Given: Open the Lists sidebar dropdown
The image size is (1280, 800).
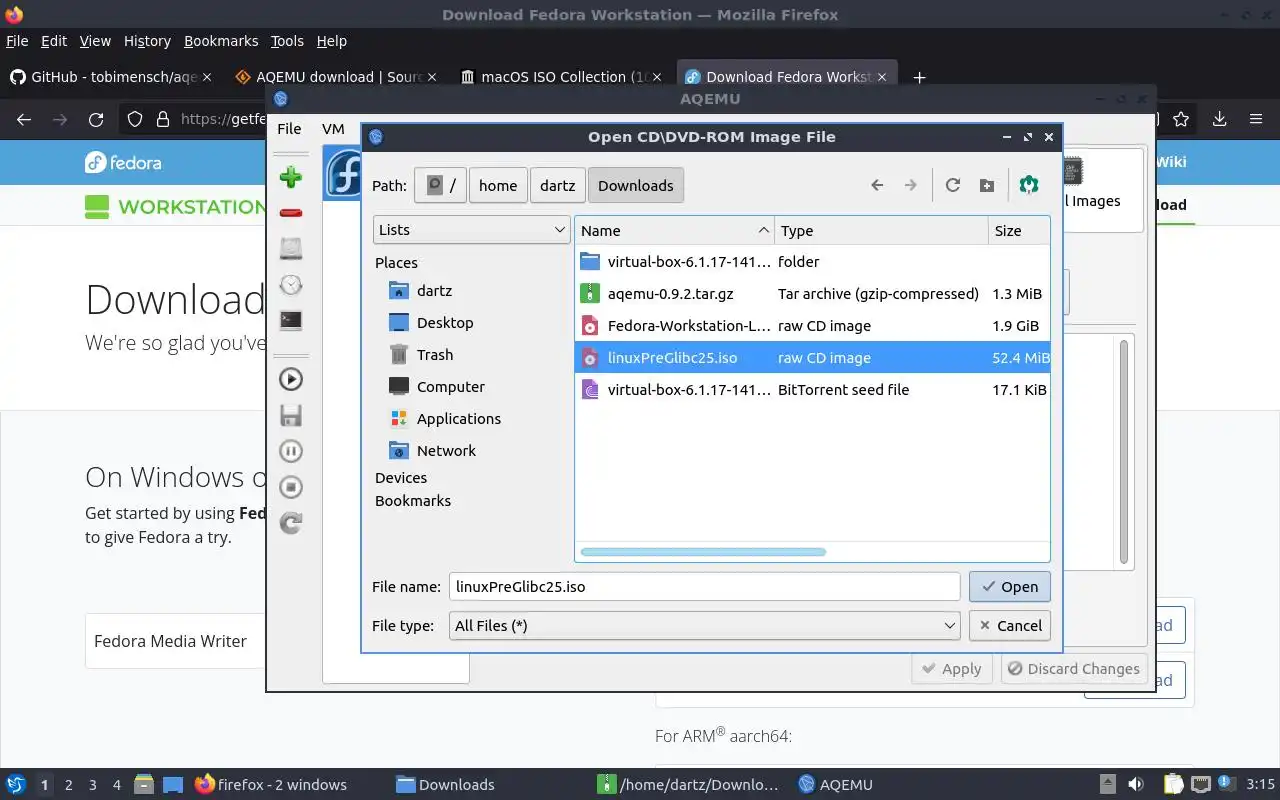Looking at the screenshot, I should tap(472, 230).
